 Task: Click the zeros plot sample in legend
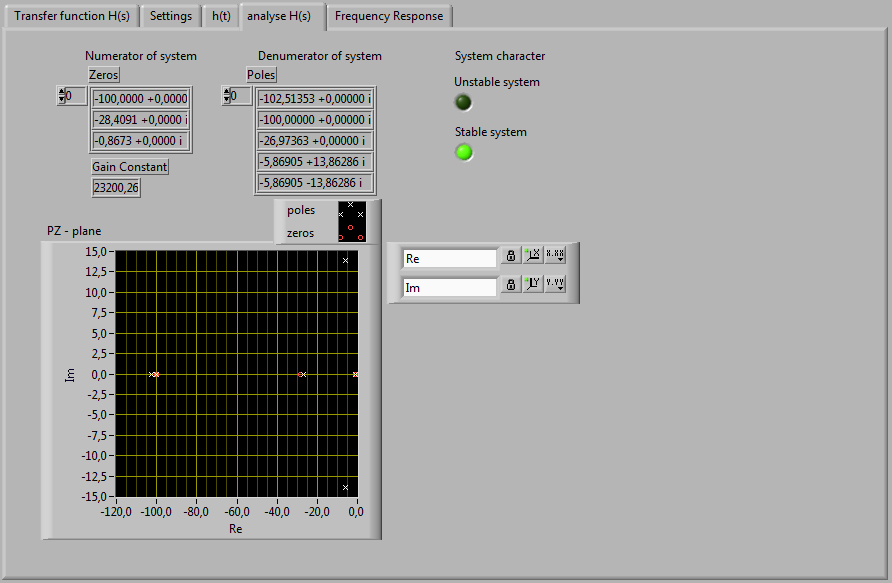click(x=352, y=232)
